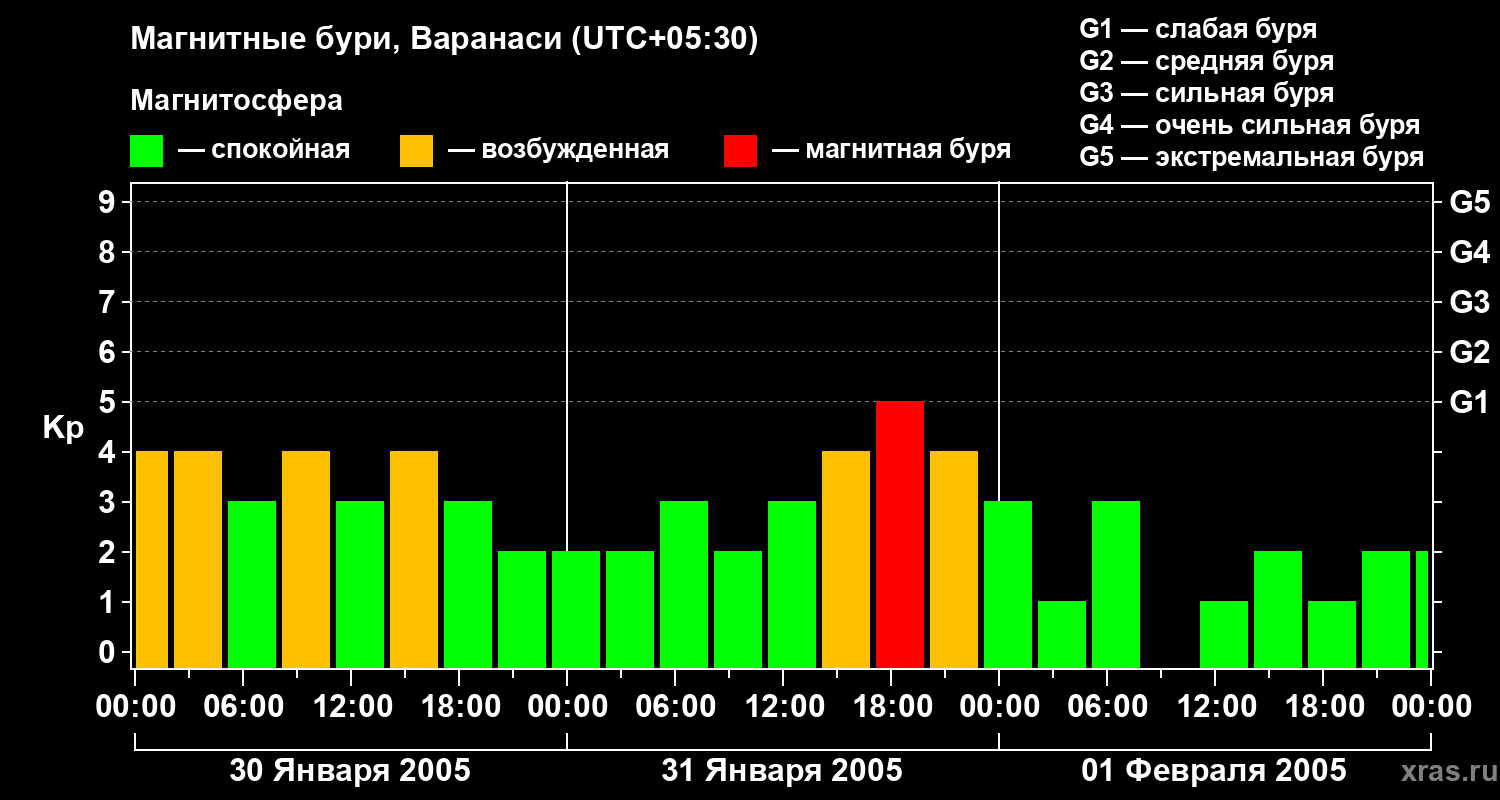Viewport: 1500px width, 800px height.
Task: Click the green 12:00–15:00 bar on 30 January
Action: click(360, 585)
